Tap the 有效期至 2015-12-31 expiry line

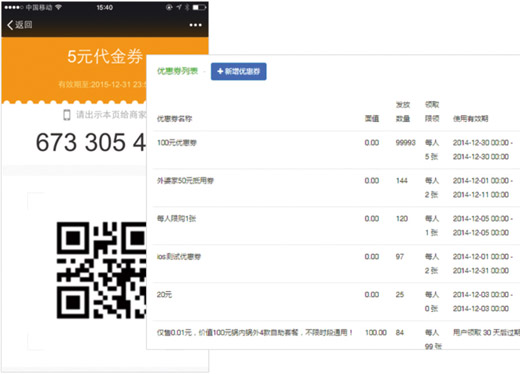pos(102,84)
